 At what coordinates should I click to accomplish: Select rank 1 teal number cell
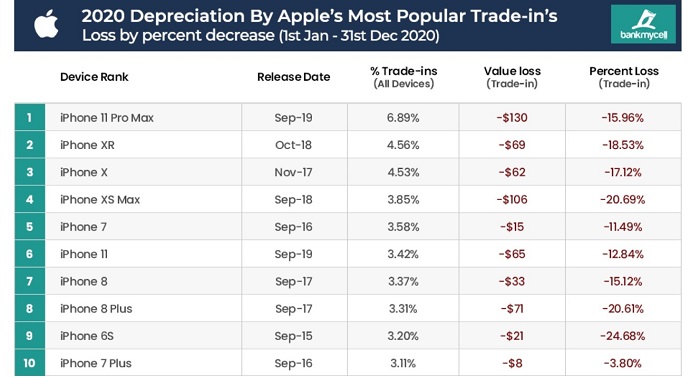coord(29,117)
